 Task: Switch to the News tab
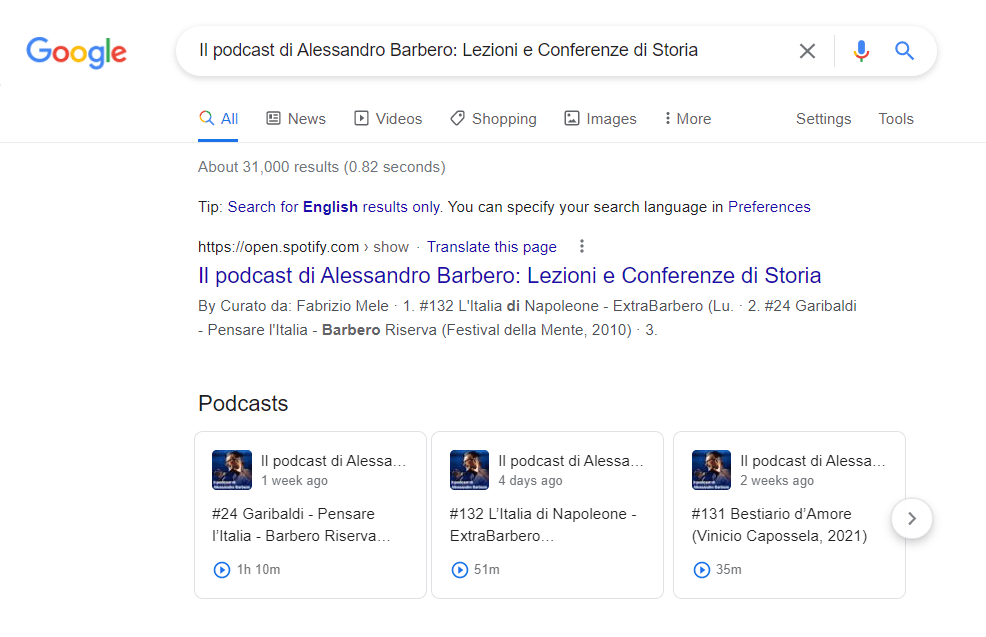296,119
